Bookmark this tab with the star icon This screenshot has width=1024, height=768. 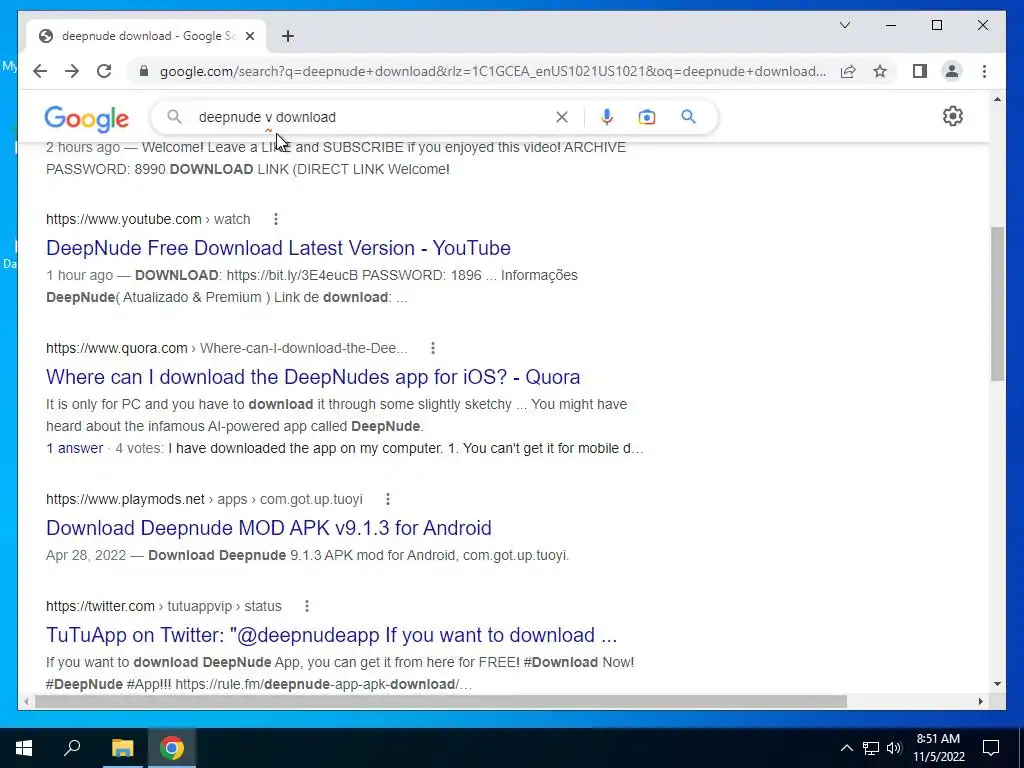pos(880,71)
